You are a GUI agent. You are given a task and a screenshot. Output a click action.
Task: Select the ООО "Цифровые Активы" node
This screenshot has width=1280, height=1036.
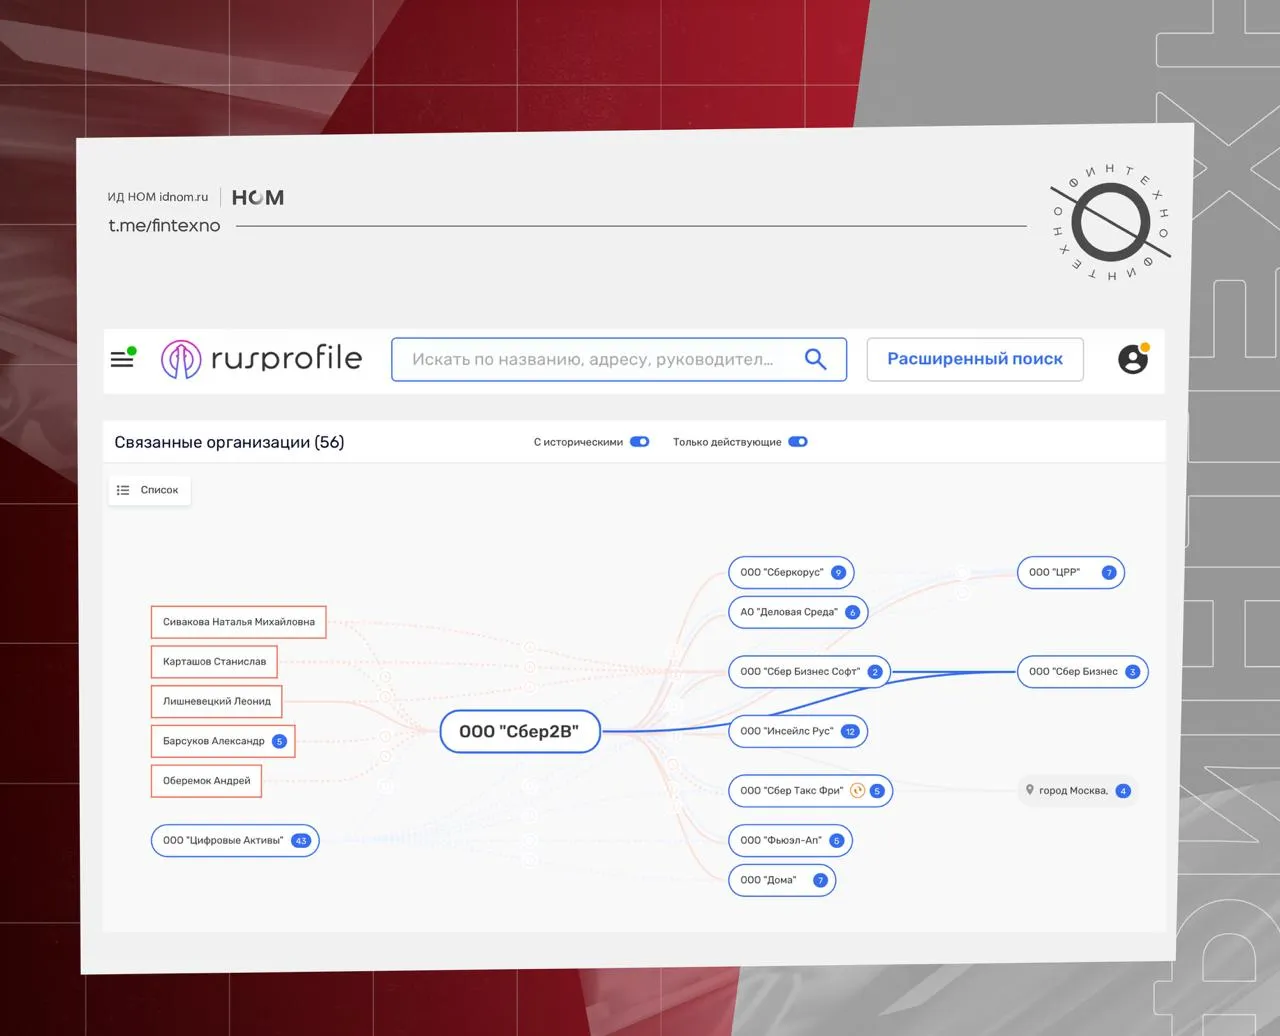235,841
